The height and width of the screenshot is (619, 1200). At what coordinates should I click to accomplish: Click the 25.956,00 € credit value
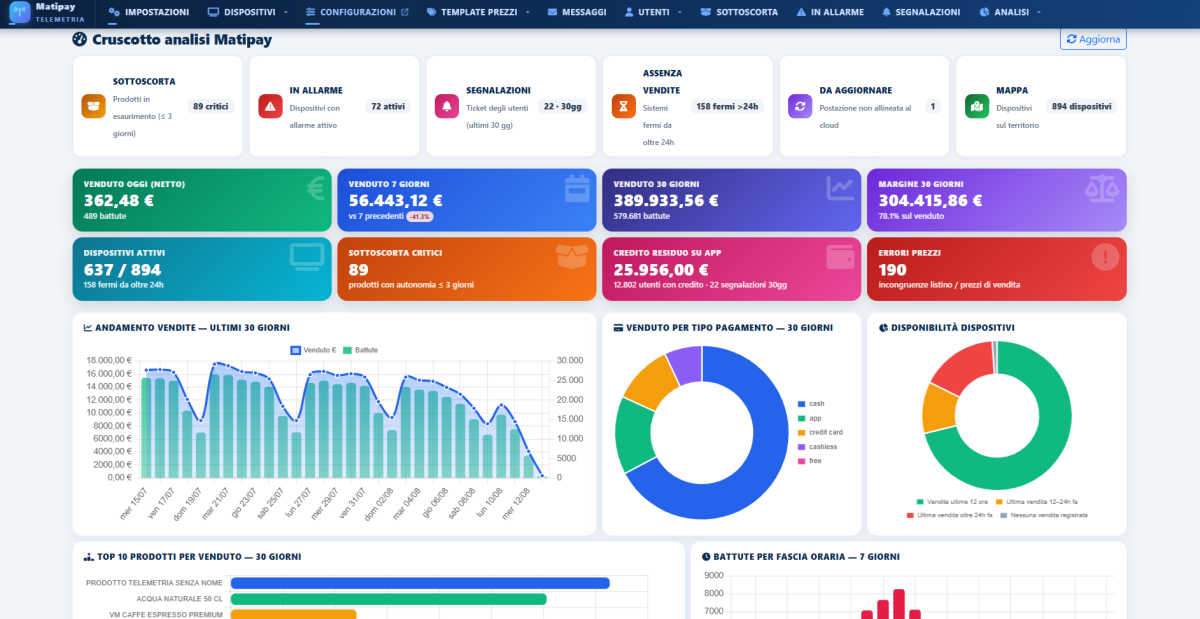click(661, 270)
